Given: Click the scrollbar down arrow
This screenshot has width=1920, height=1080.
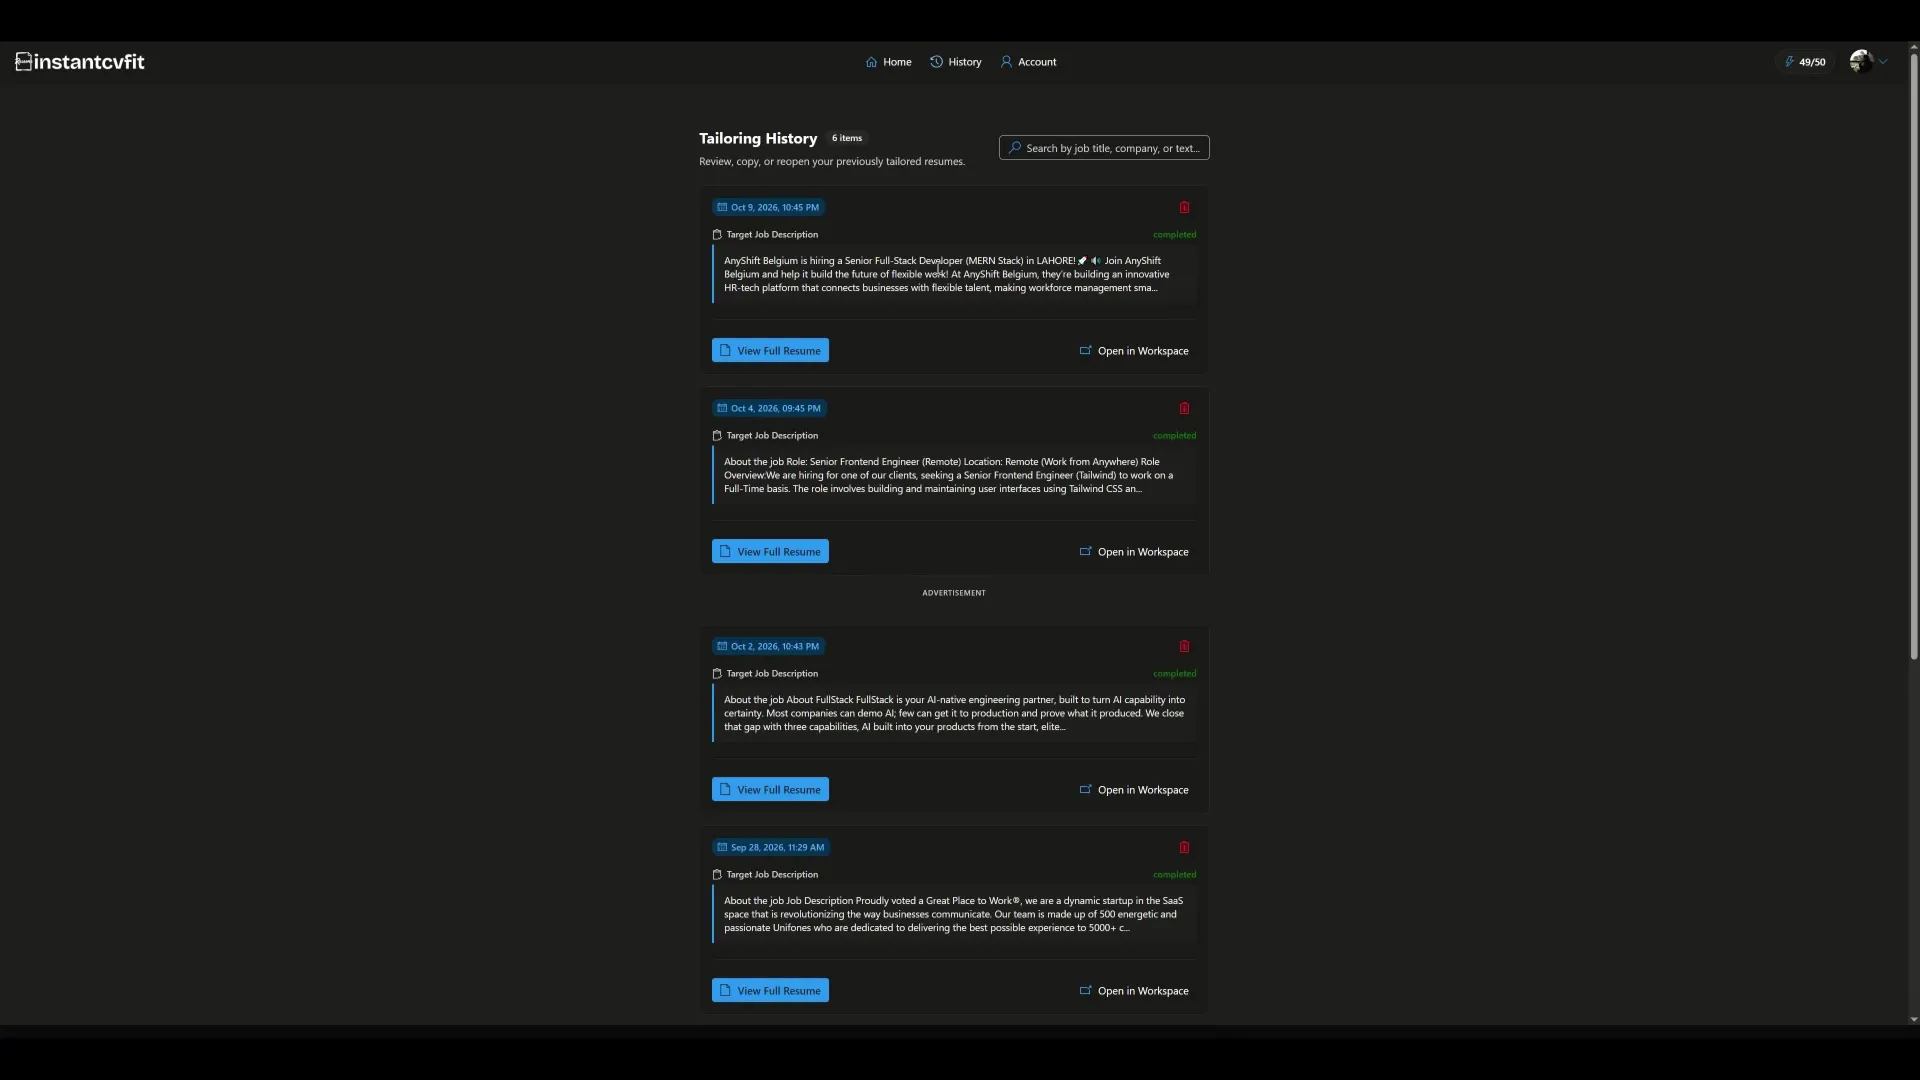Looking at the screenshot, I should coord(1913,1020).
